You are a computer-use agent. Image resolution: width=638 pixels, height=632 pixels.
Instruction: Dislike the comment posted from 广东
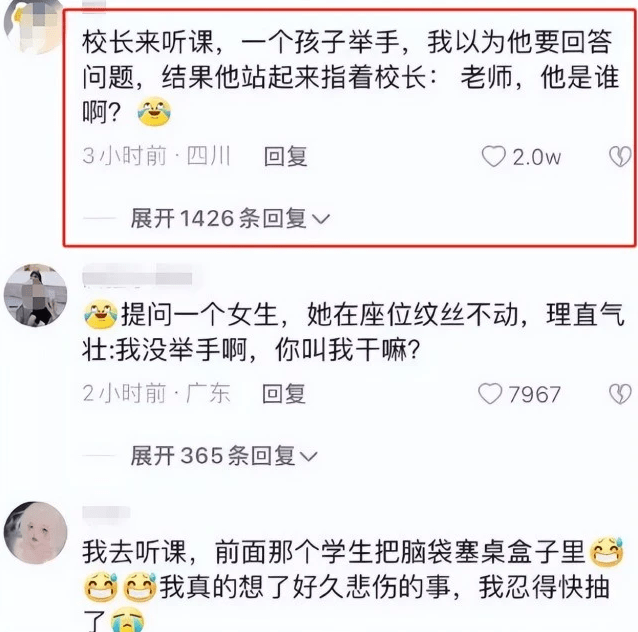tap(620, 394)
